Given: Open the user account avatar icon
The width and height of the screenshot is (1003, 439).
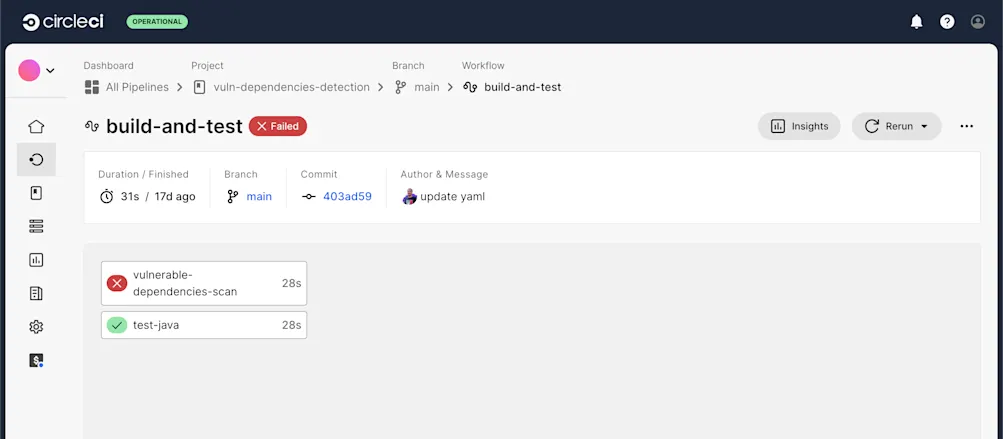Looking at the screenshot, I should pyautogui.click(x=978, y=22).
